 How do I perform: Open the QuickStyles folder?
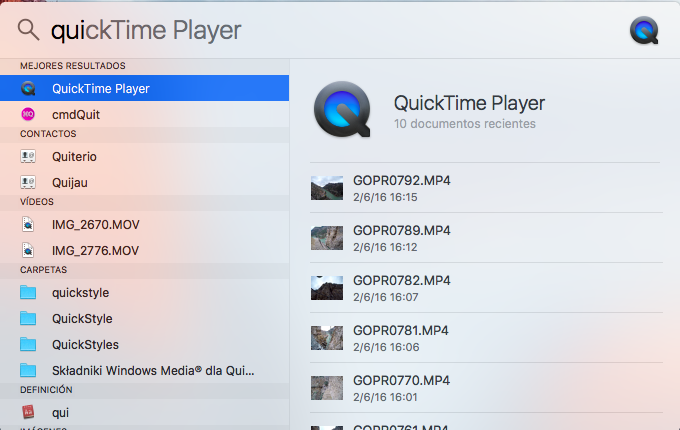point(144,345)
